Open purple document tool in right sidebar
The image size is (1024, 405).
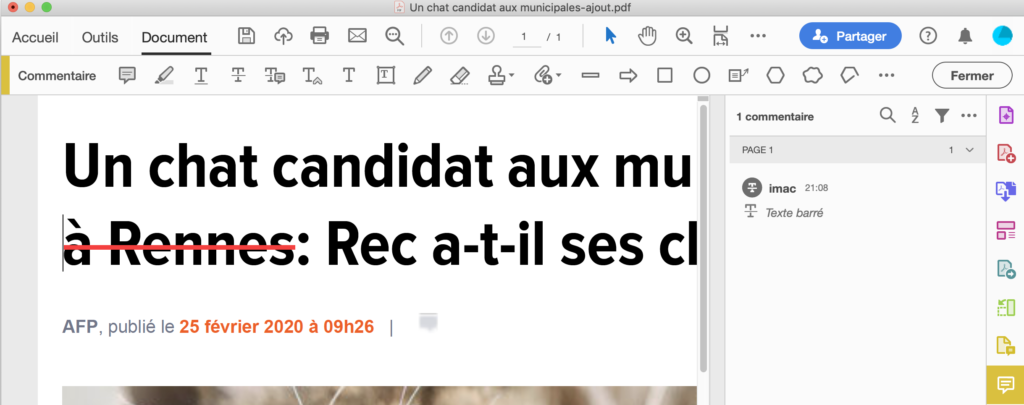tap(1006, 115)
